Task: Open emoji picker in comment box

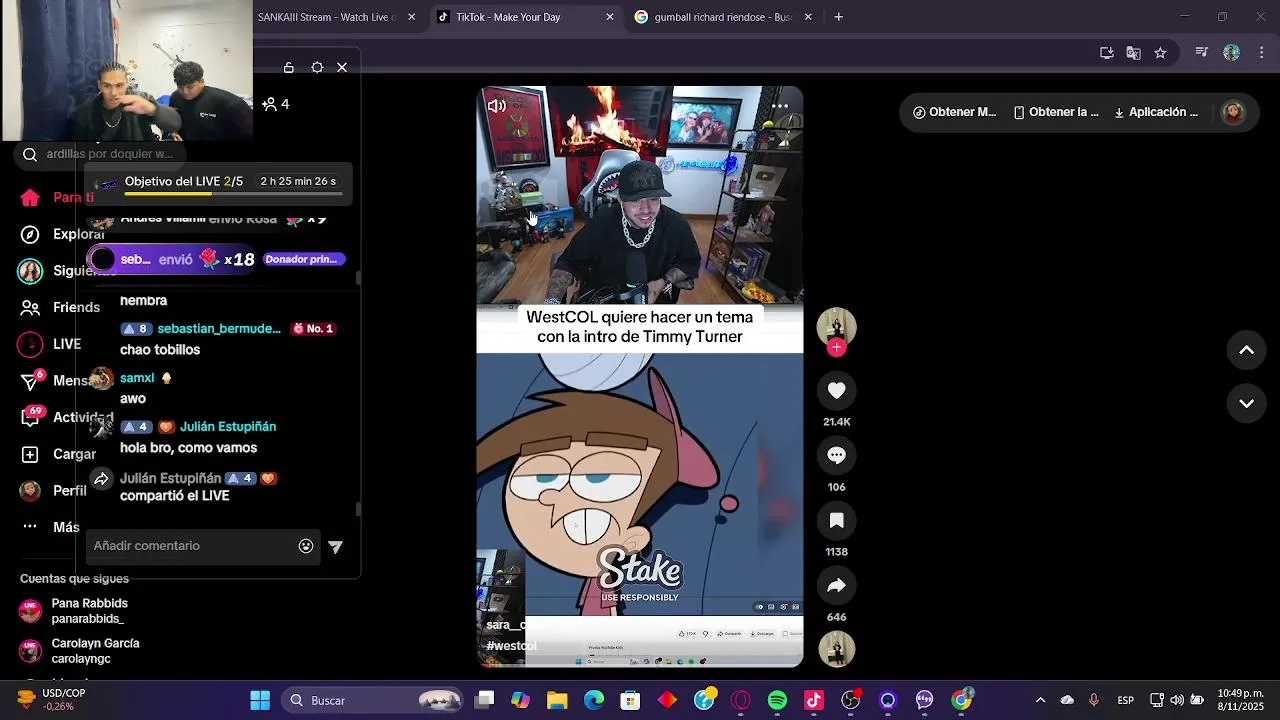Action: click(x=306, y=546)
